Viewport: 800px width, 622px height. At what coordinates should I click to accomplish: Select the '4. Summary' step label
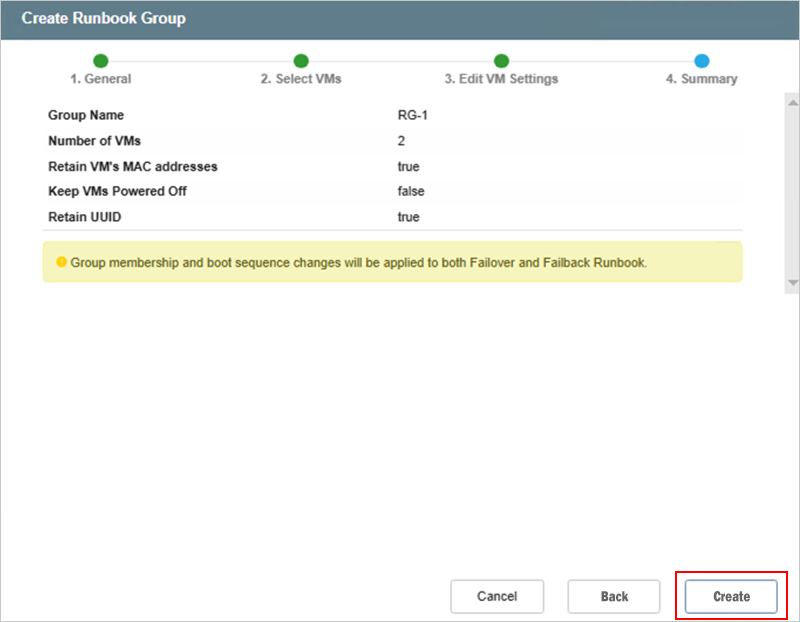click(701, 79)
